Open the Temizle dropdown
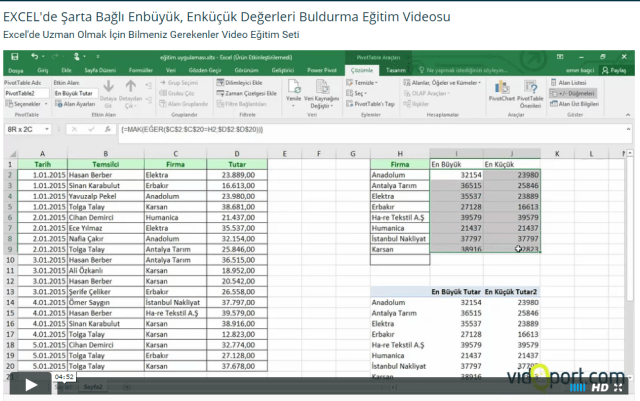This screenshot has width=640, height=401. (x=362, y=82)
